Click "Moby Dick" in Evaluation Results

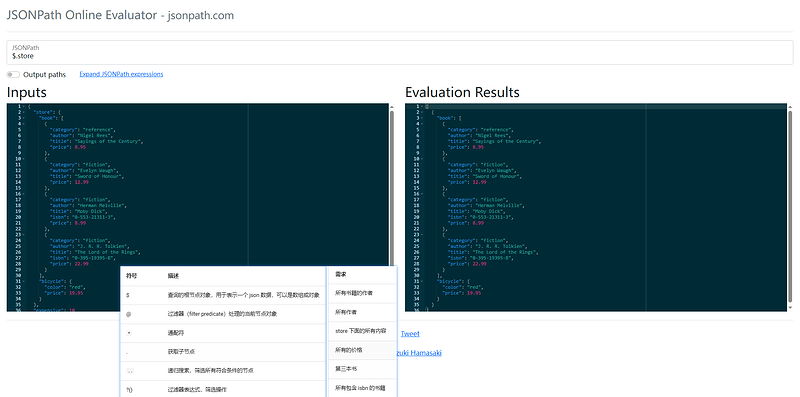(489, 211)
